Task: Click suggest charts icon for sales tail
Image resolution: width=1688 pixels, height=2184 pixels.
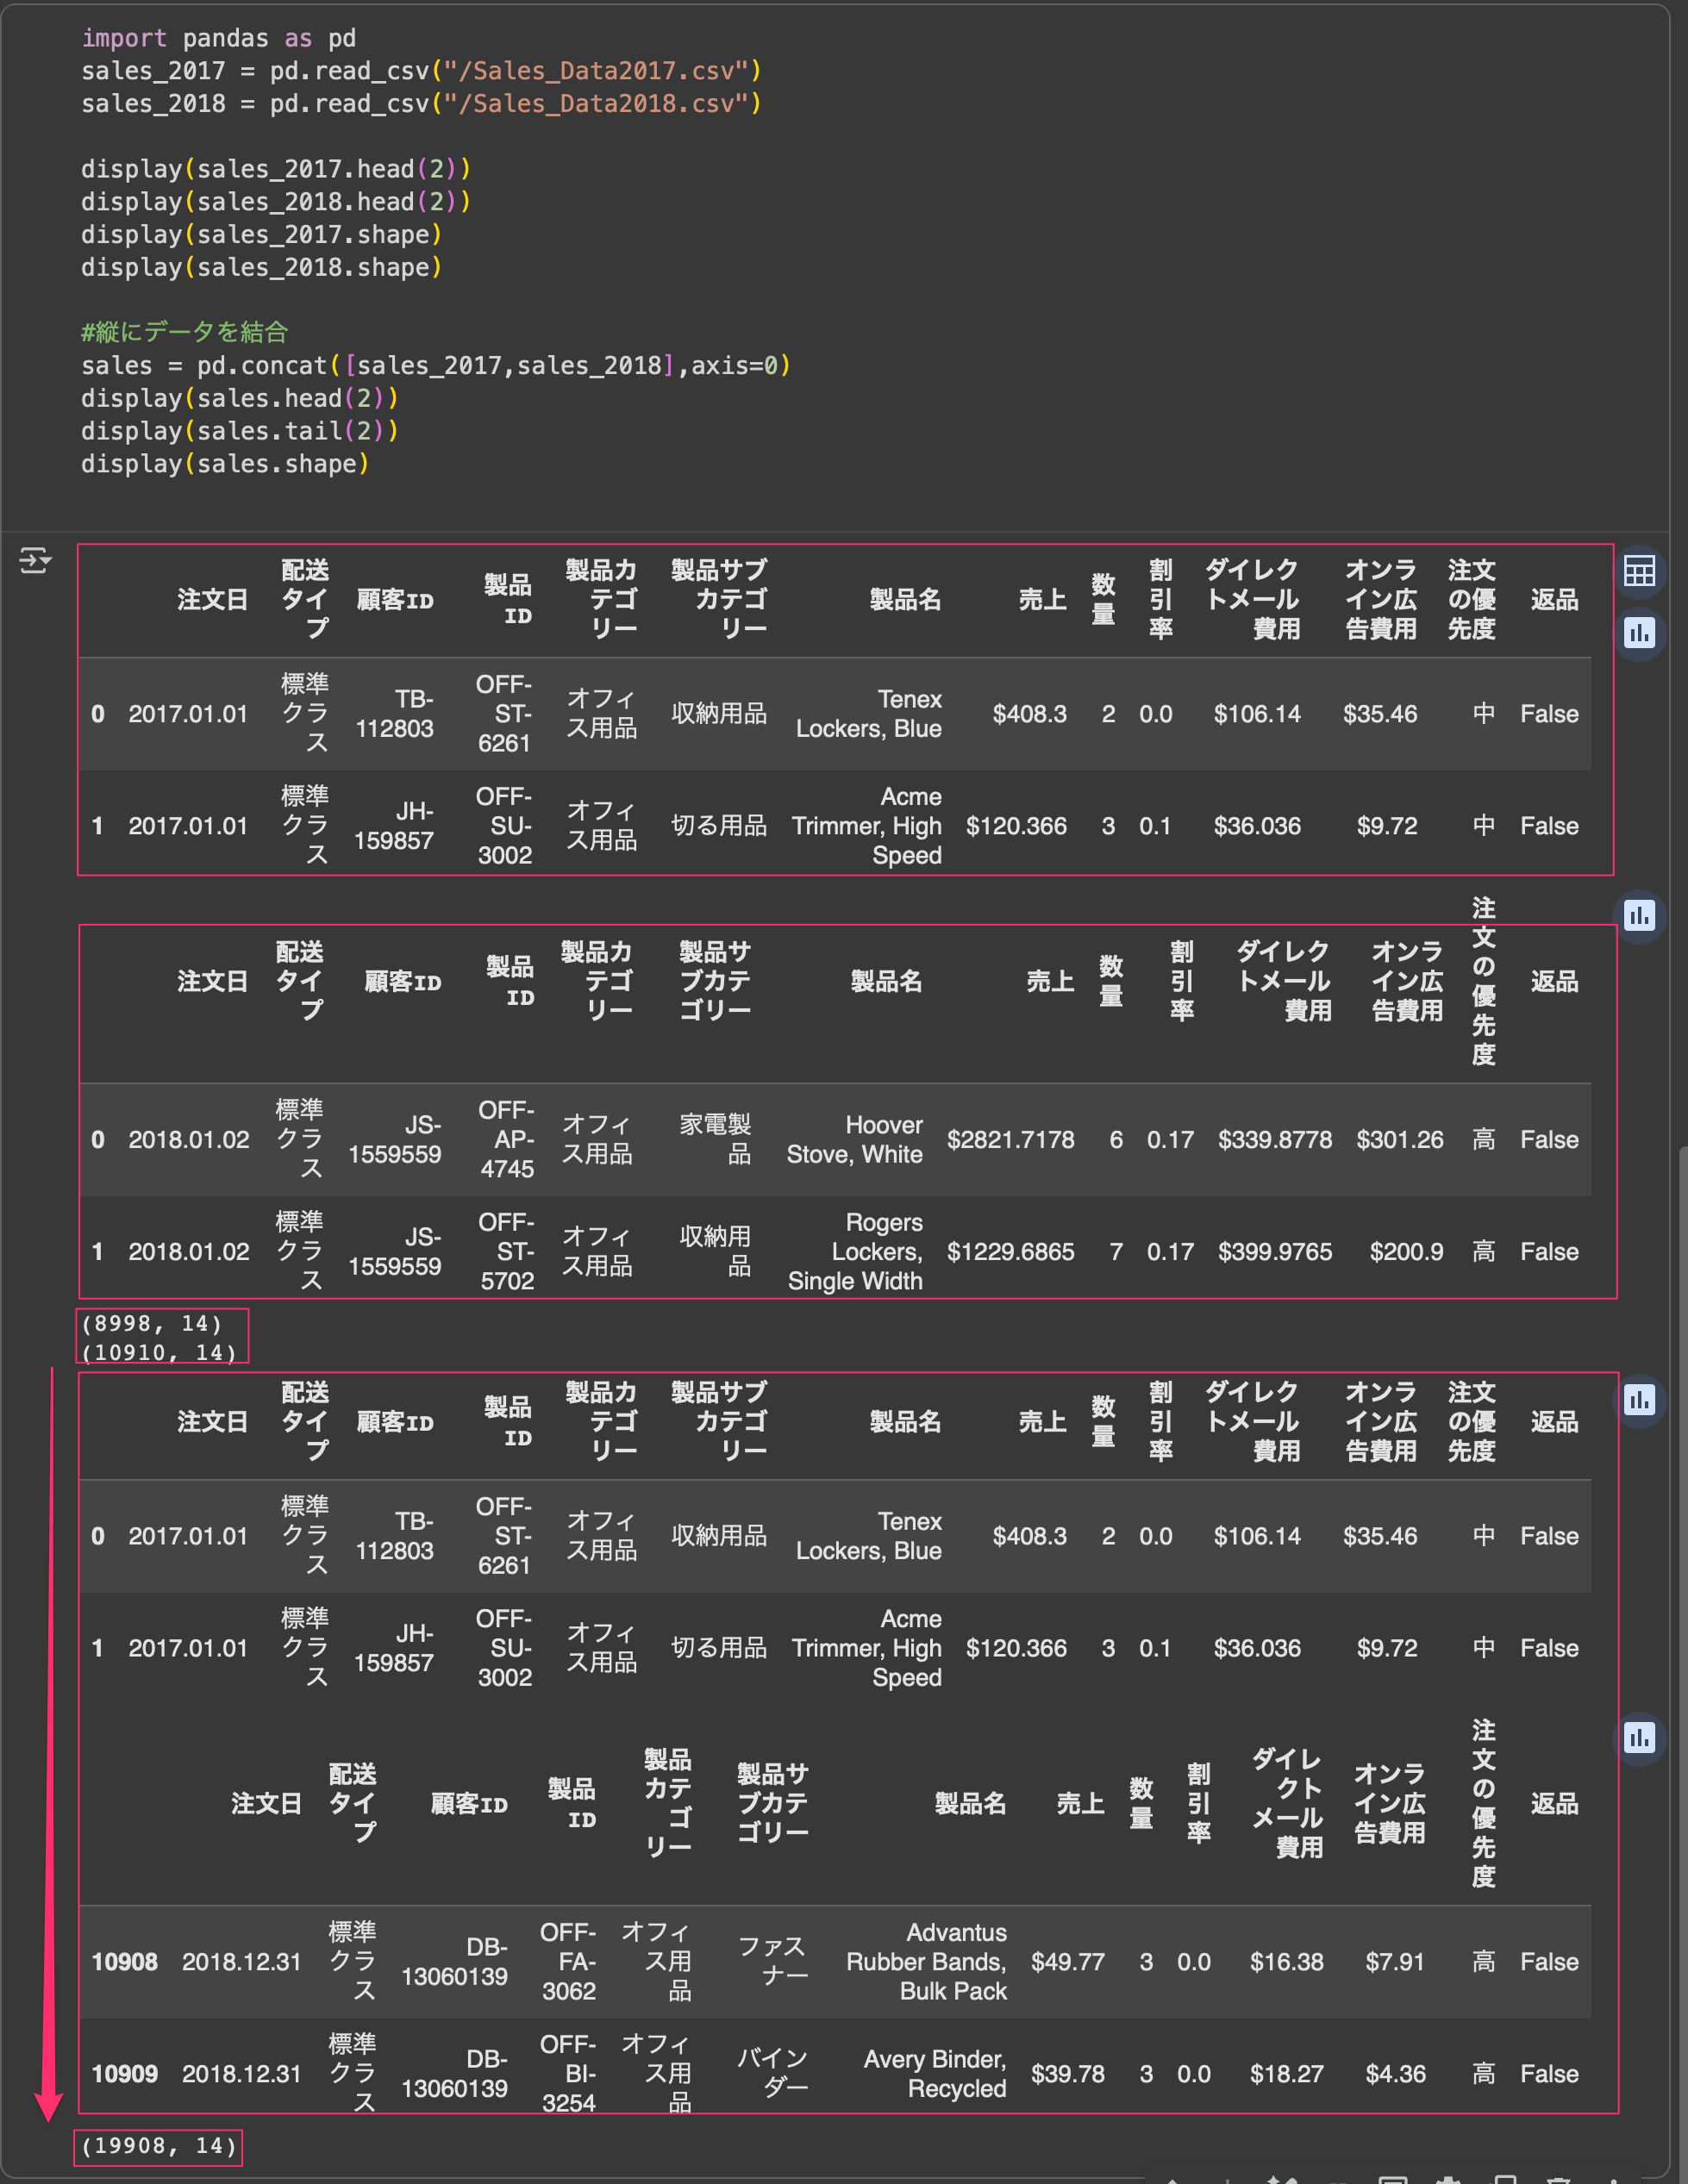Action: [1639, 1738]
